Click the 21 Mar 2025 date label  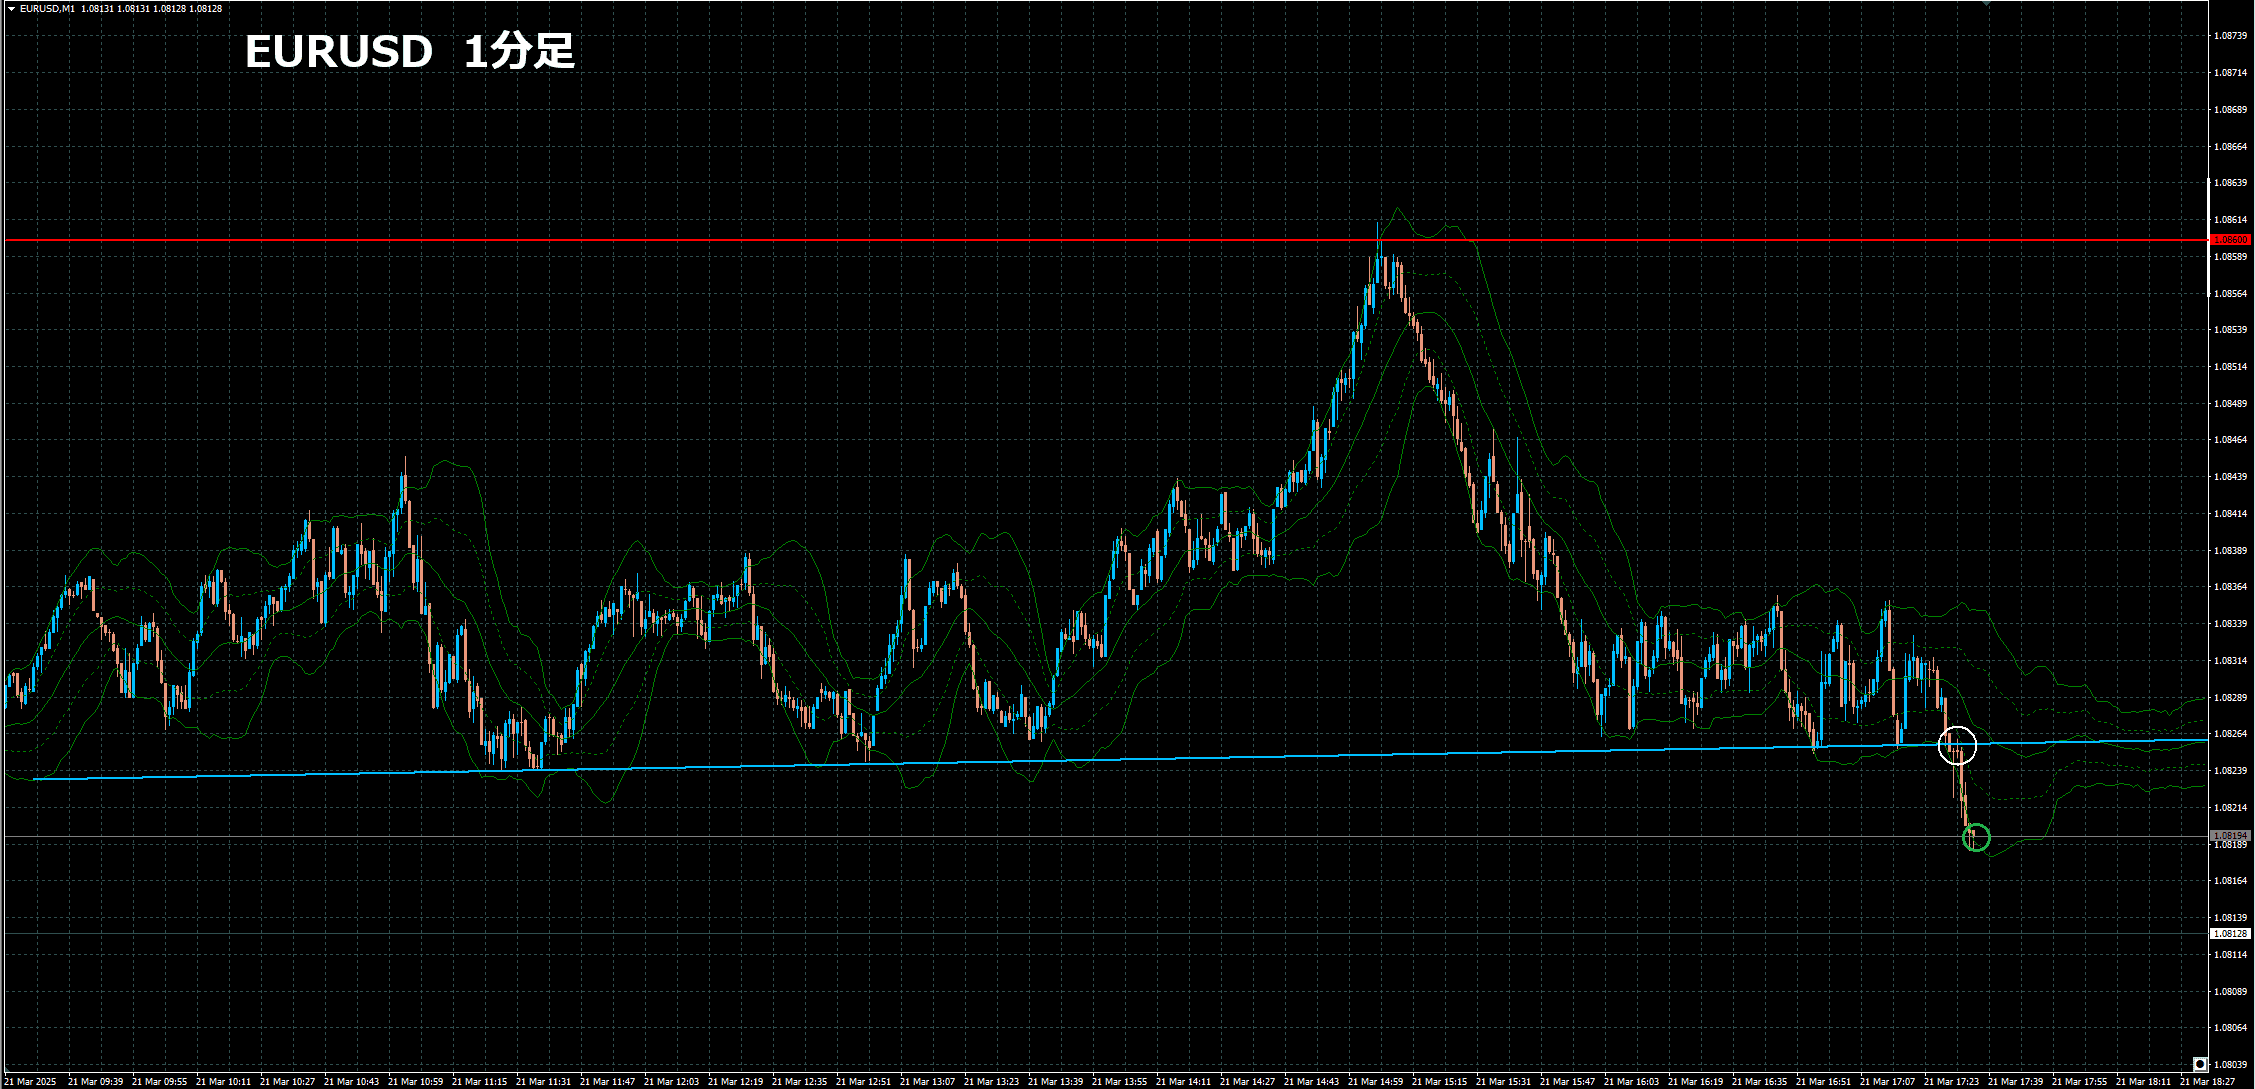[x=30, y=1082]
